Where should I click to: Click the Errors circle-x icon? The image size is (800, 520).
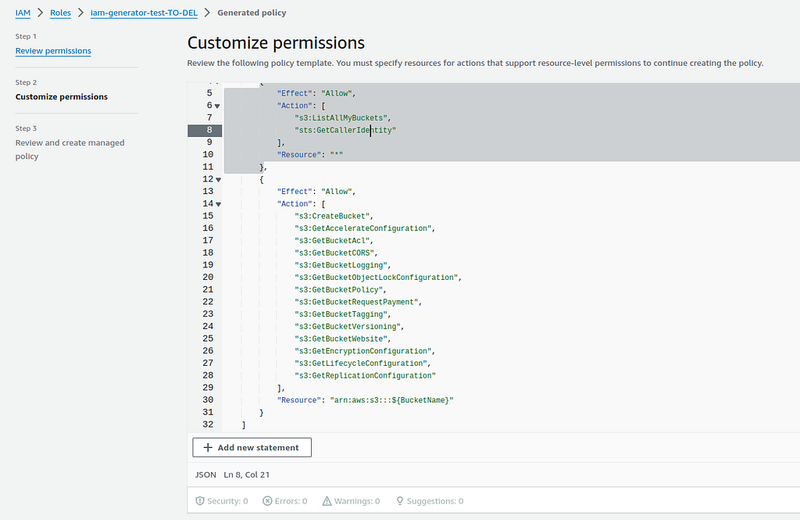click(267, 501)
